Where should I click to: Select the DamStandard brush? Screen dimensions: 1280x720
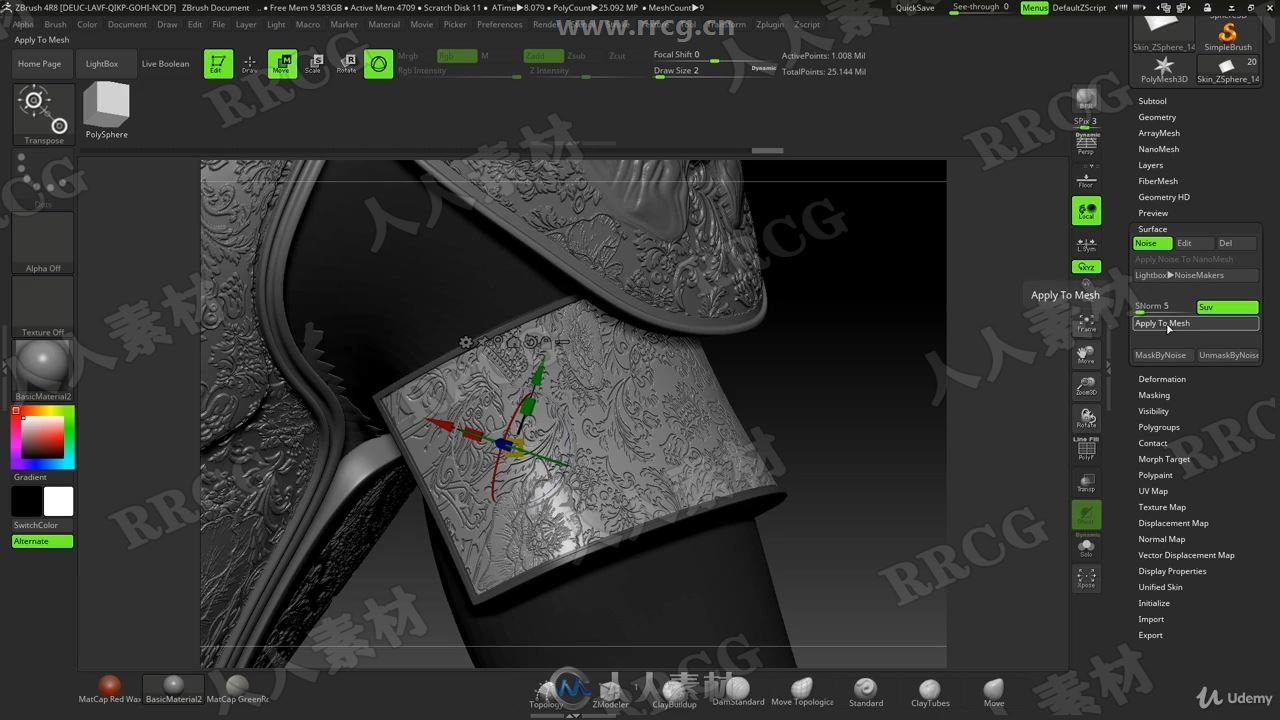[738, 692]
